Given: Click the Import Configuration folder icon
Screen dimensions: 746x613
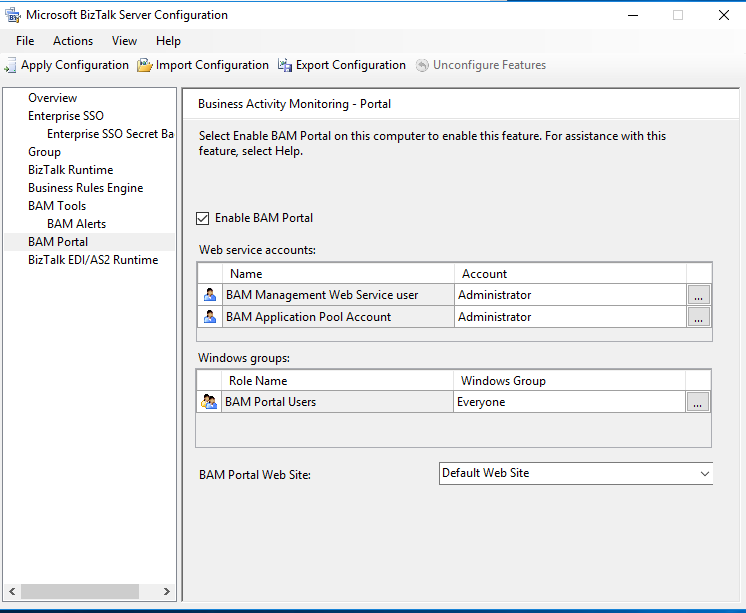Looking at the screenshot, I should [145, 65].
